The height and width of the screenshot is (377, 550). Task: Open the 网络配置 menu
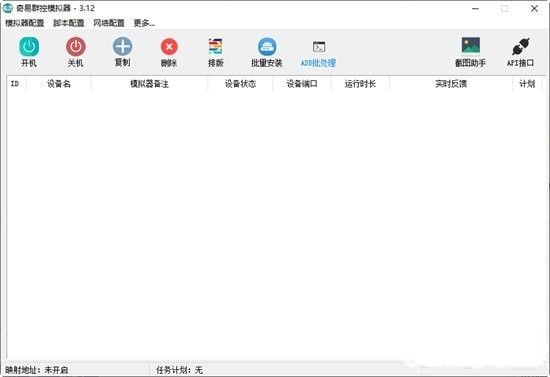[x=109, y=23]
